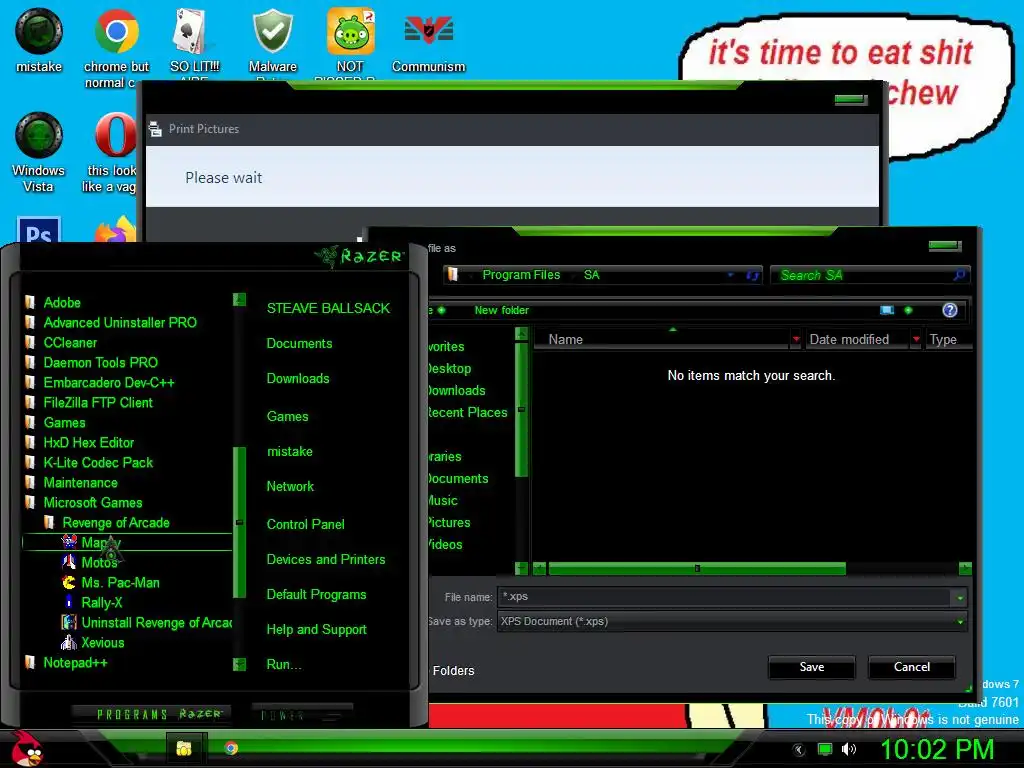
Task: Open STEAVE BALLSACK user folder
Action: (x=328, y=308)
